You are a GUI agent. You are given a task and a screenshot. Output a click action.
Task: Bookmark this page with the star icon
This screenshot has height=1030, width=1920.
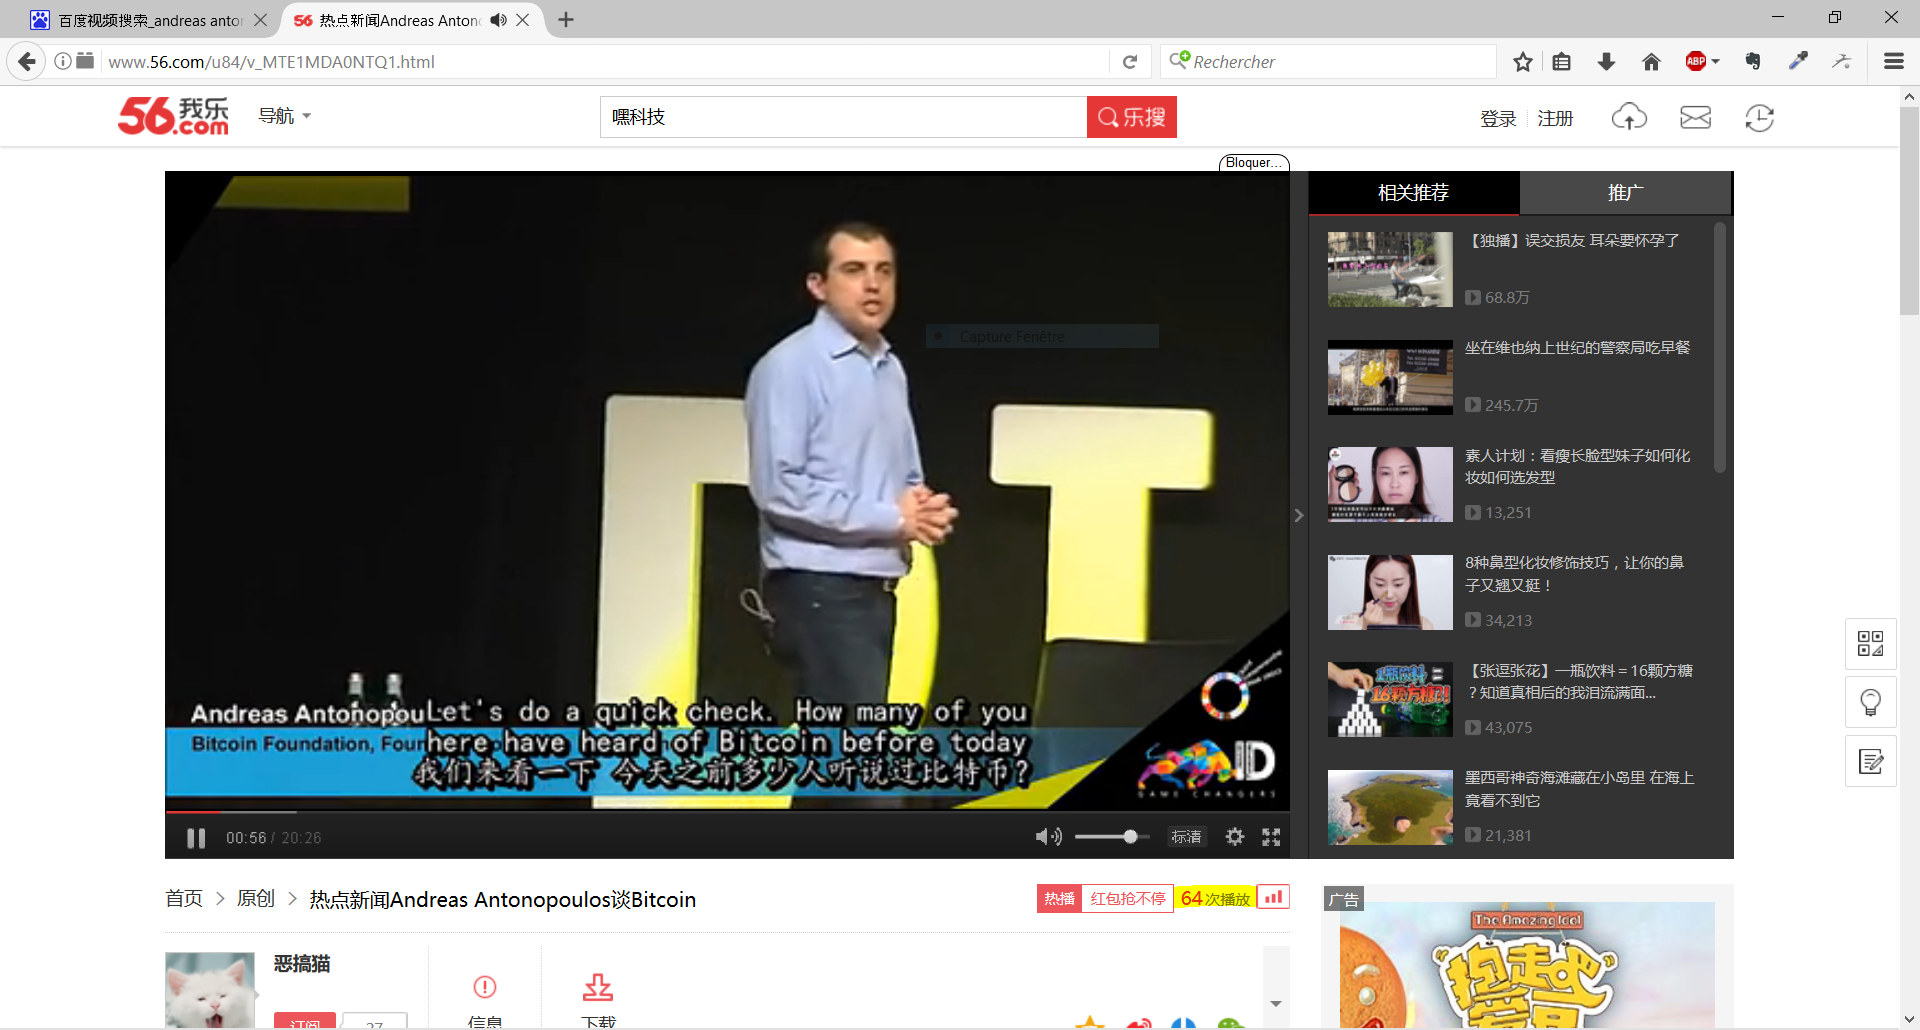tap(1523, 62)
